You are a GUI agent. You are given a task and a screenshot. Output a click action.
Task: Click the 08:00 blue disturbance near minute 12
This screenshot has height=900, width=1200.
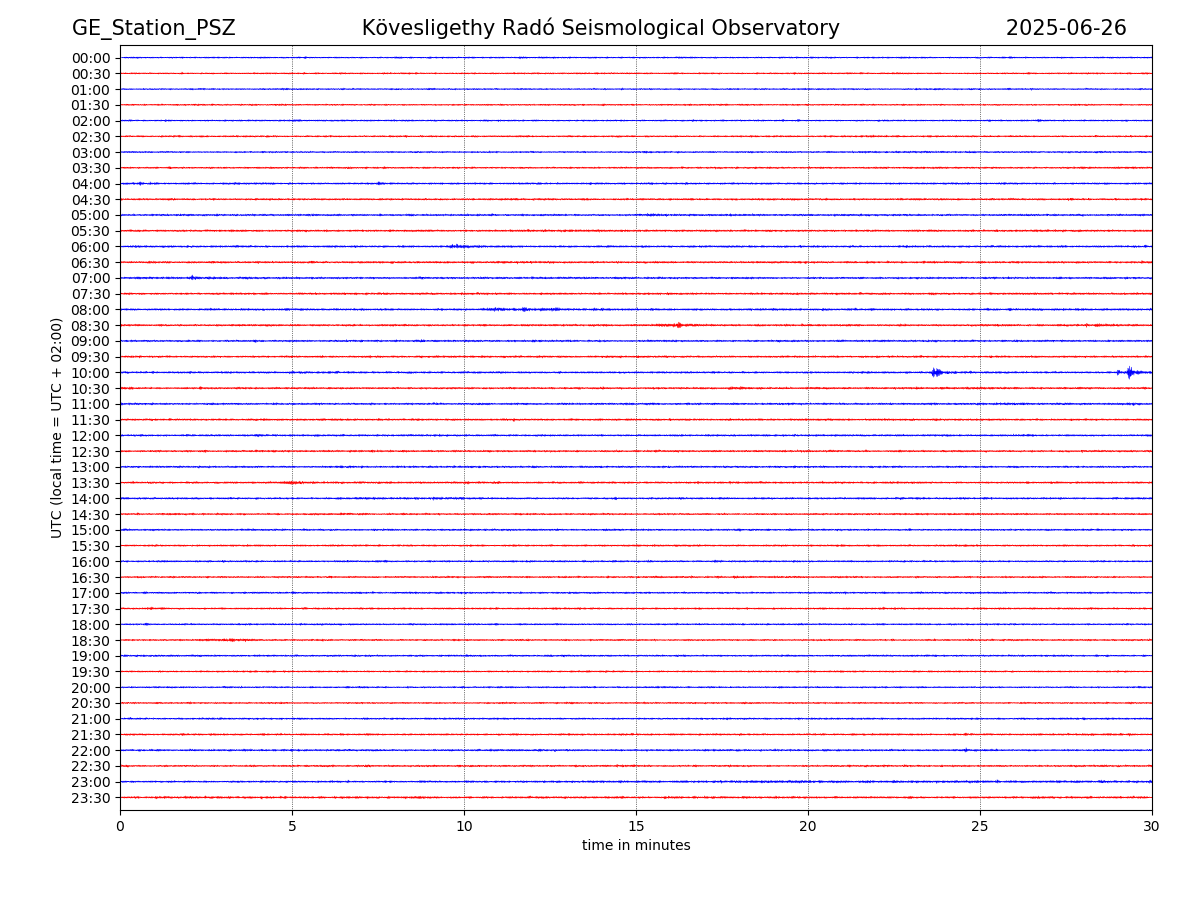[x=522, y=309]
